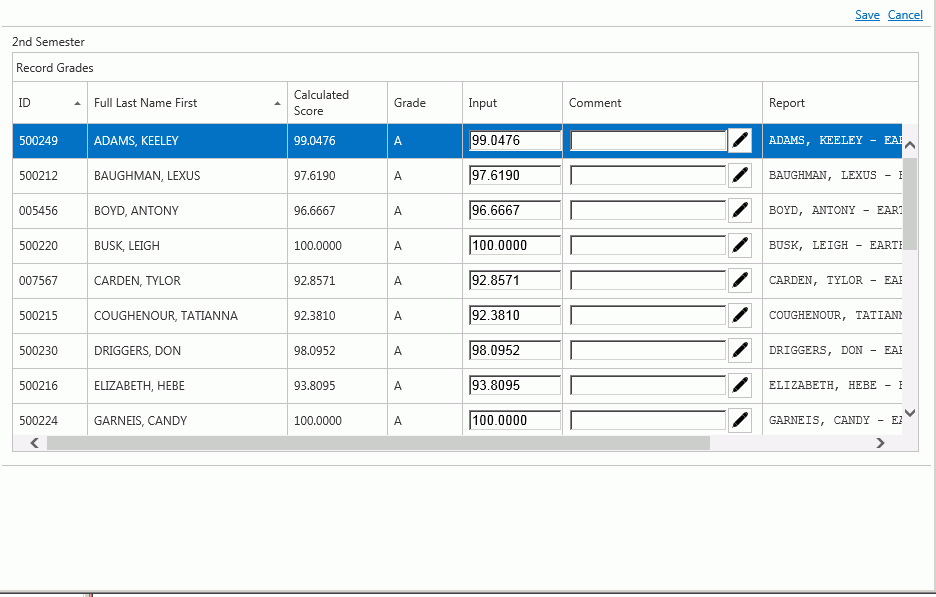Open comment editor pencil for BAUGHMAN, LEXUS
936x597 pixels.
coord(740,176)
